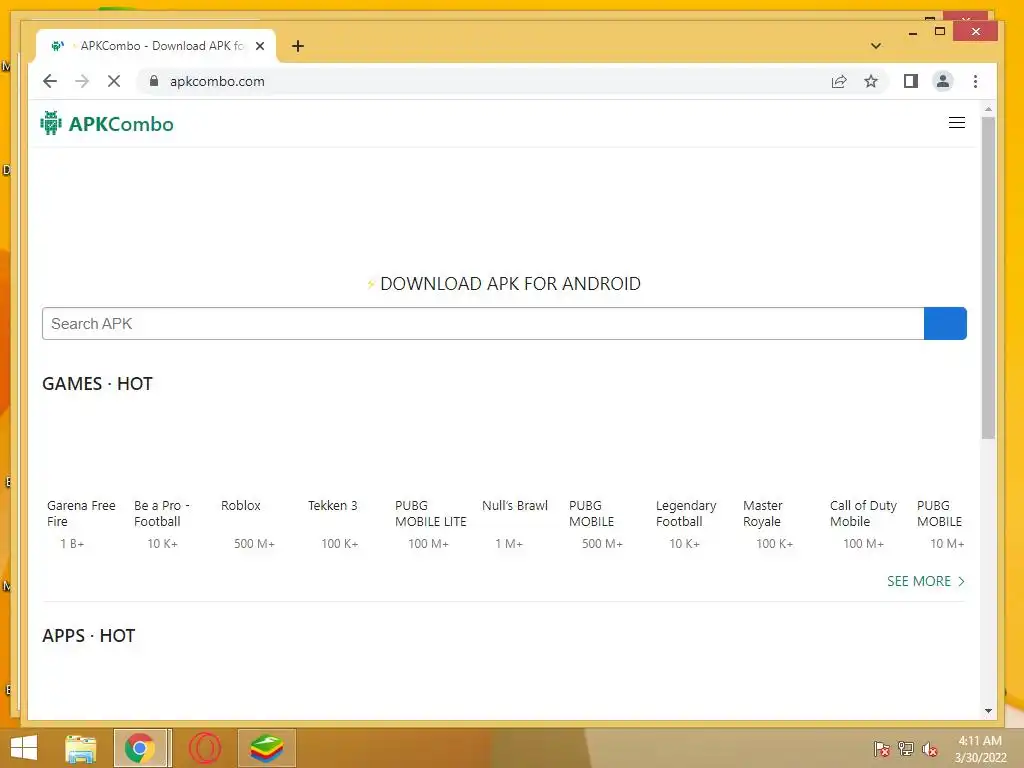Click the blue search button
Viewport: 1024px width, 768px height.
pos(945,323)
